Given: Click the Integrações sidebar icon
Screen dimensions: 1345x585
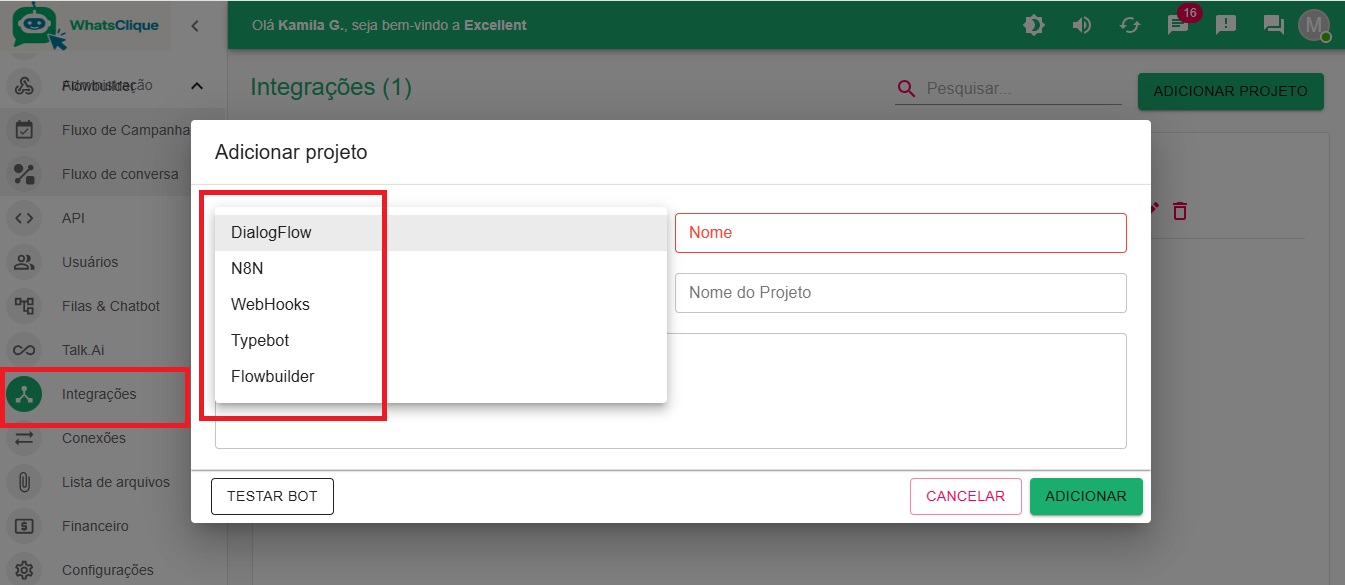Looking at the screenshot, I should tap(24, 394).
